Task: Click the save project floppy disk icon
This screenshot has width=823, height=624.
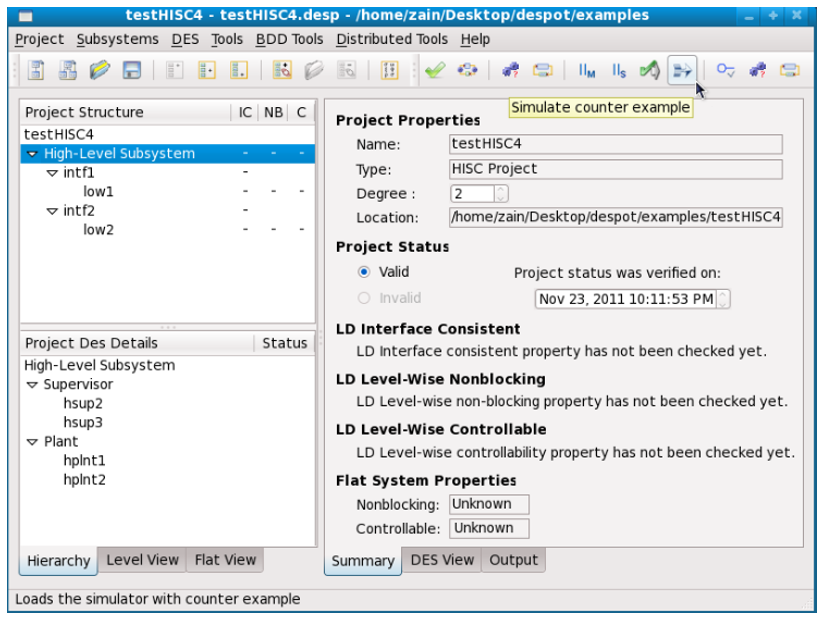Action: coord(131,70)
